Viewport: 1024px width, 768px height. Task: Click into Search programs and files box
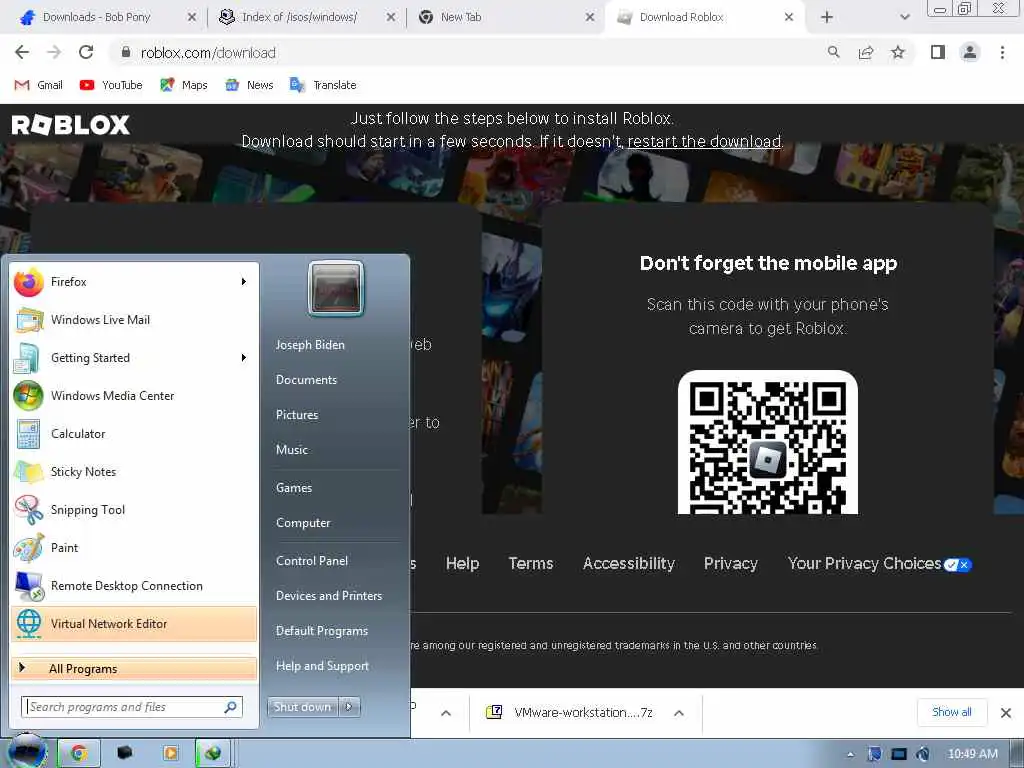[133, 707]
